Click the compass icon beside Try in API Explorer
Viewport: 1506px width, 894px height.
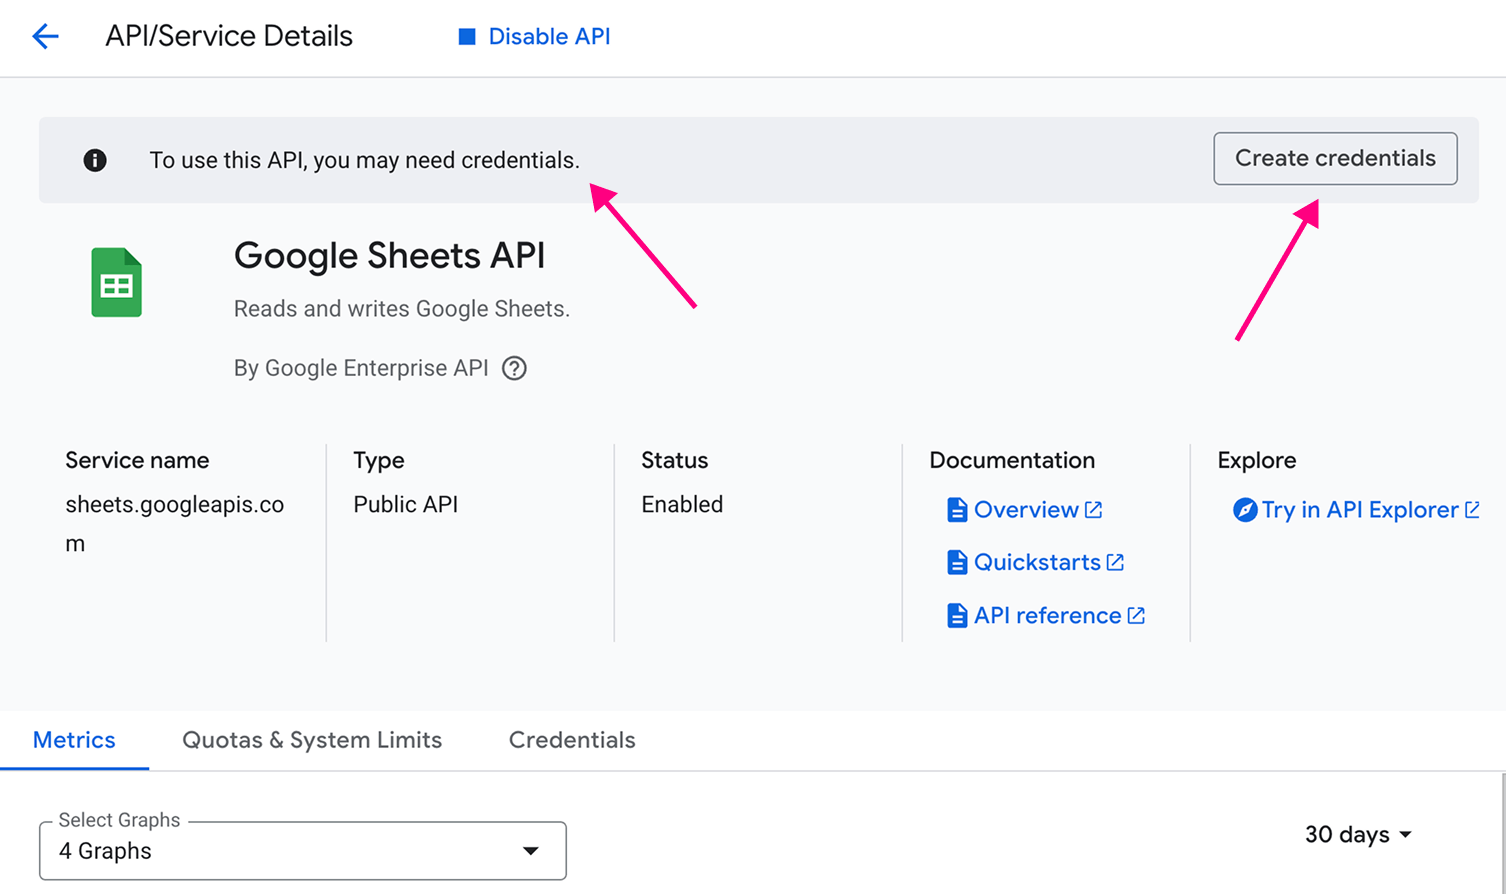pyautogui.click(x=1245, y=510)
